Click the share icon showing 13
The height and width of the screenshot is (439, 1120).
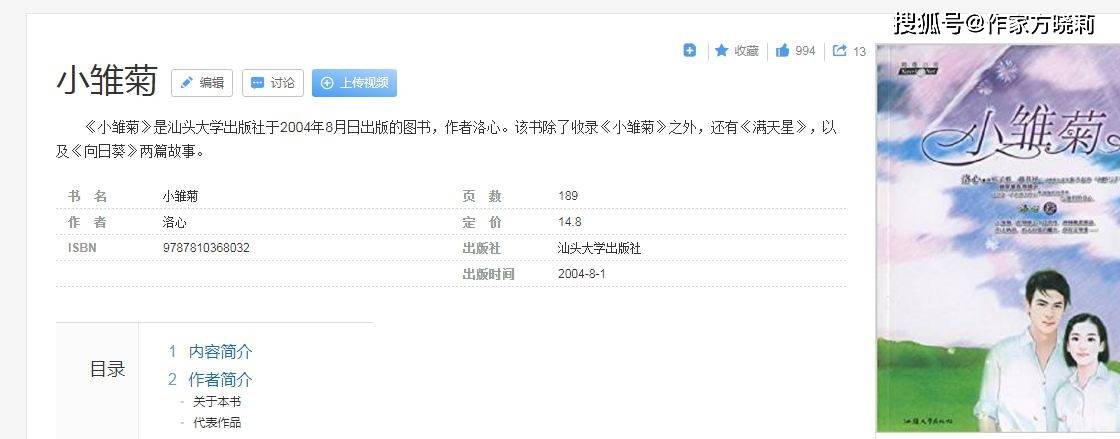(x=840, y=51)
